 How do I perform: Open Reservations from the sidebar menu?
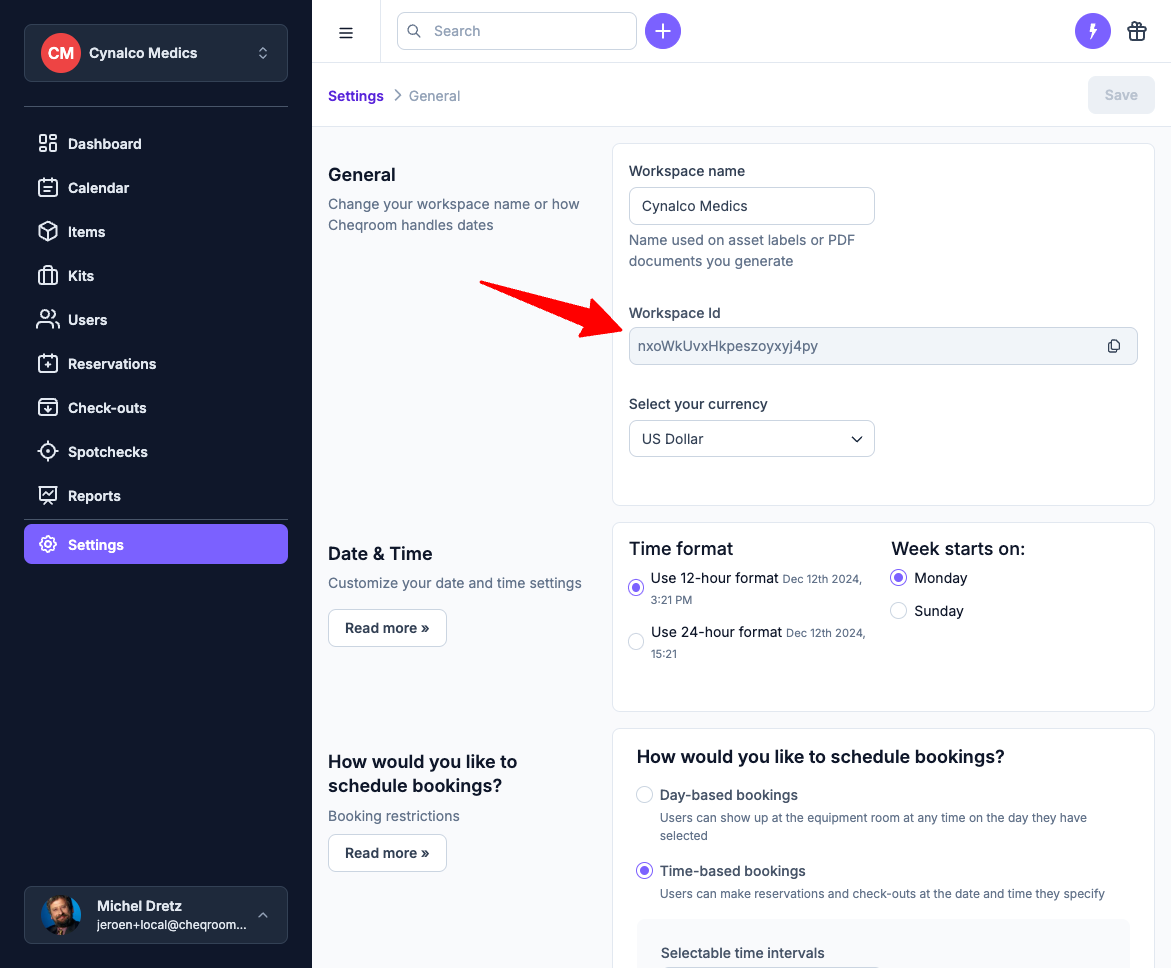(x=111, y=364)
